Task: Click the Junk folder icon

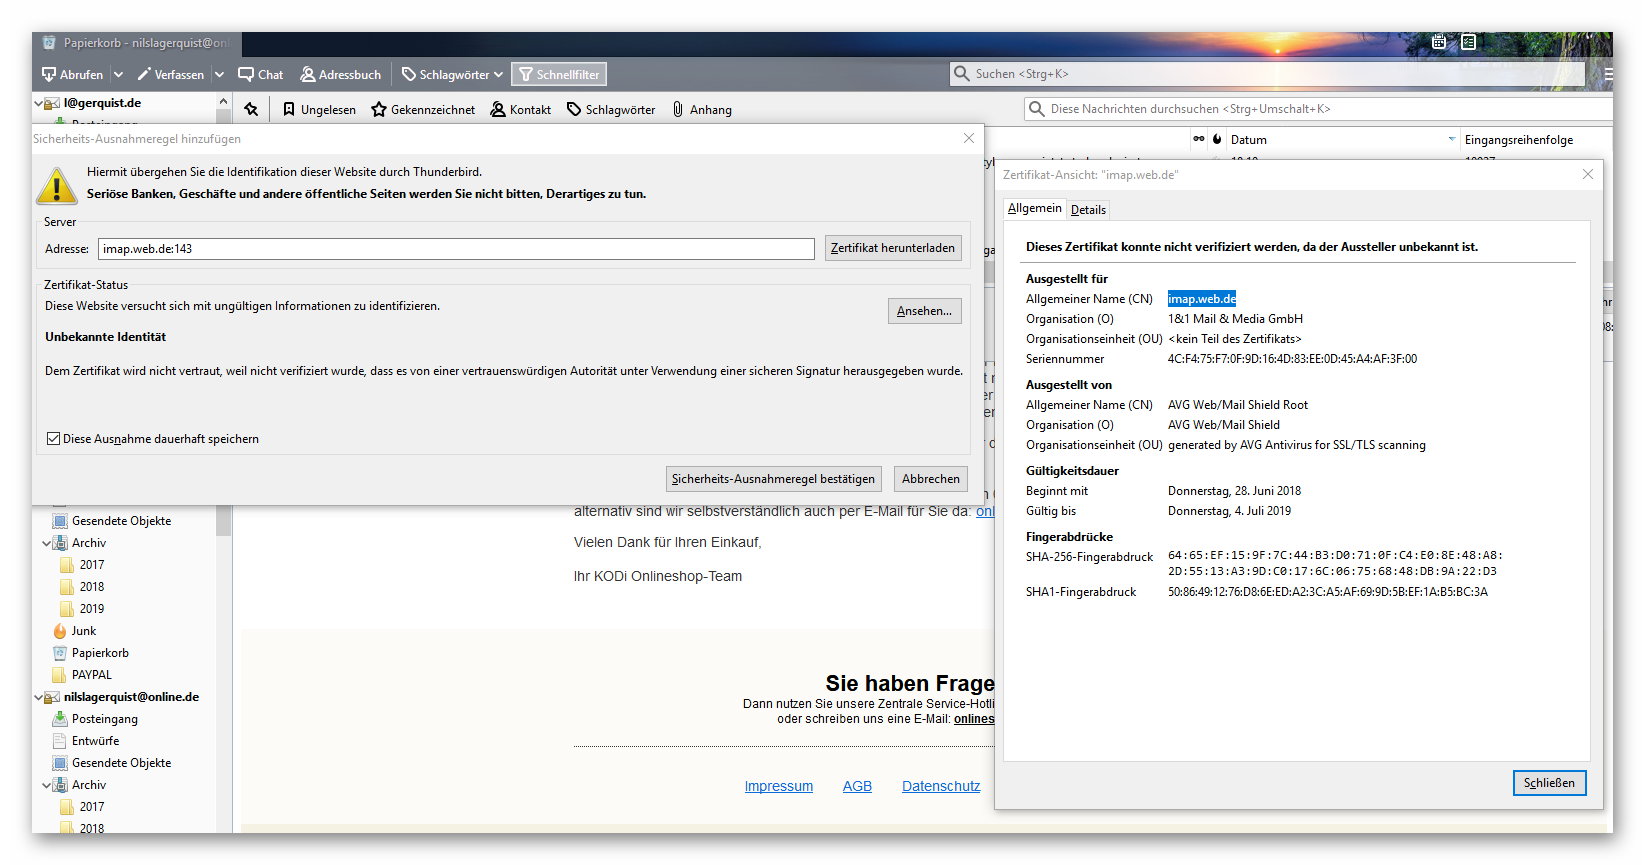Action: click(x=60, y=631)
